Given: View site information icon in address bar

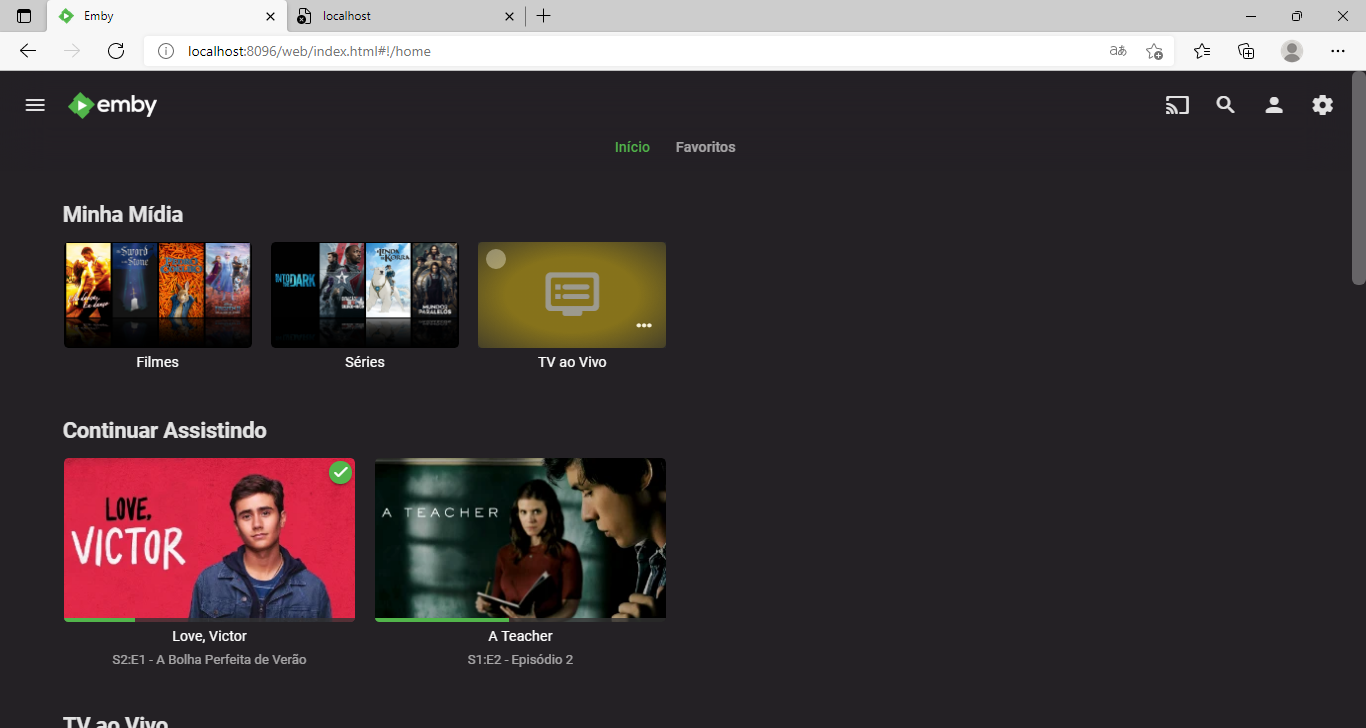Looking at the screenshot, I should [x=166, y=51].
